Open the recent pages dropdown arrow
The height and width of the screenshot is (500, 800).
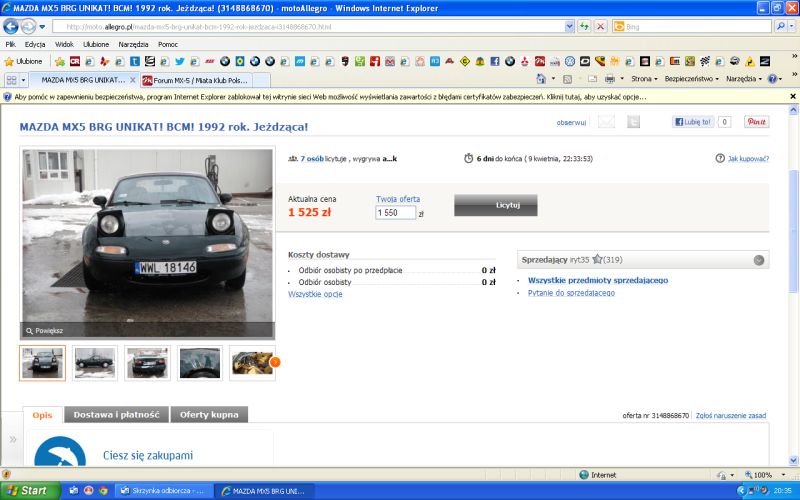(42, 27)
